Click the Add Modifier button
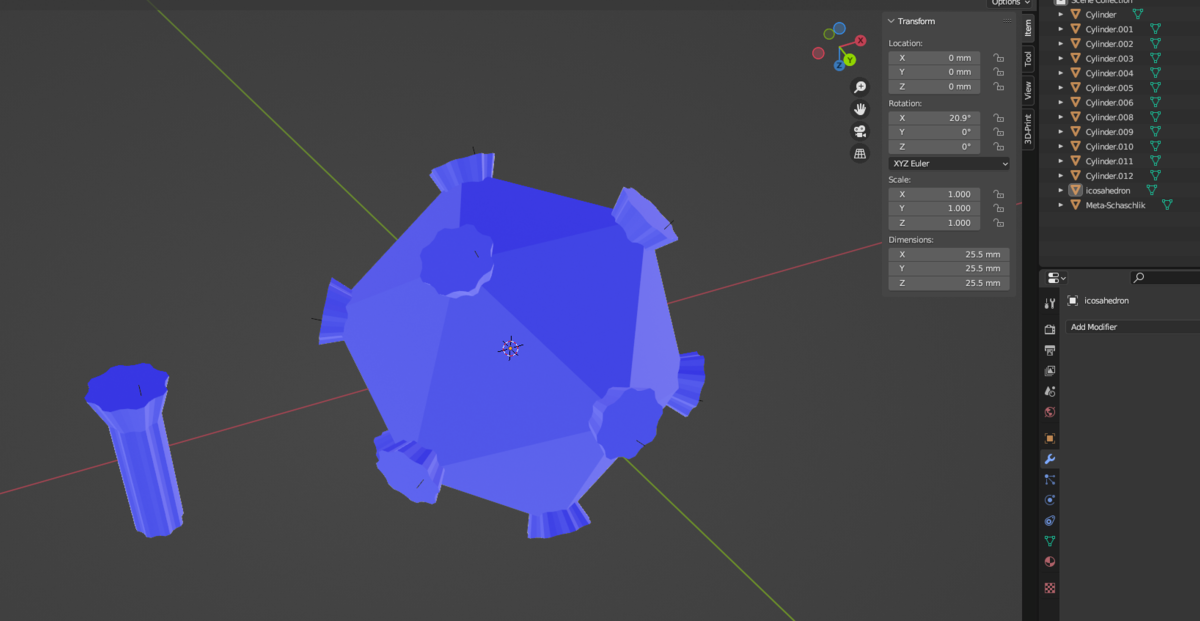This screenshot has width=1200, height=621. [x=1130, y=327]
